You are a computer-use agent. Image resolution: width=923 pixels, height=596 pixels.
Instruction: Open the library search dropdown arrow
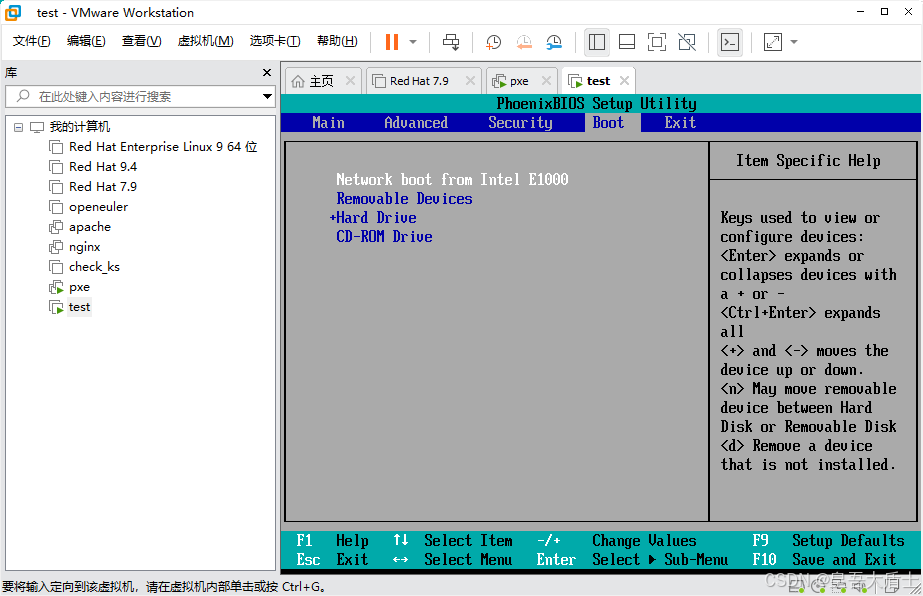(267, 96)
